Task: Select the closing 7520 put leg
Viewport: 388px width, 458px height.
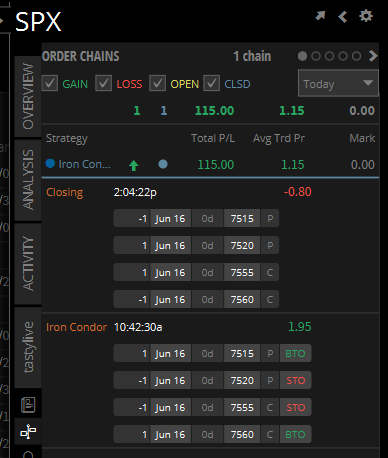Action: [x=196, y=245]
